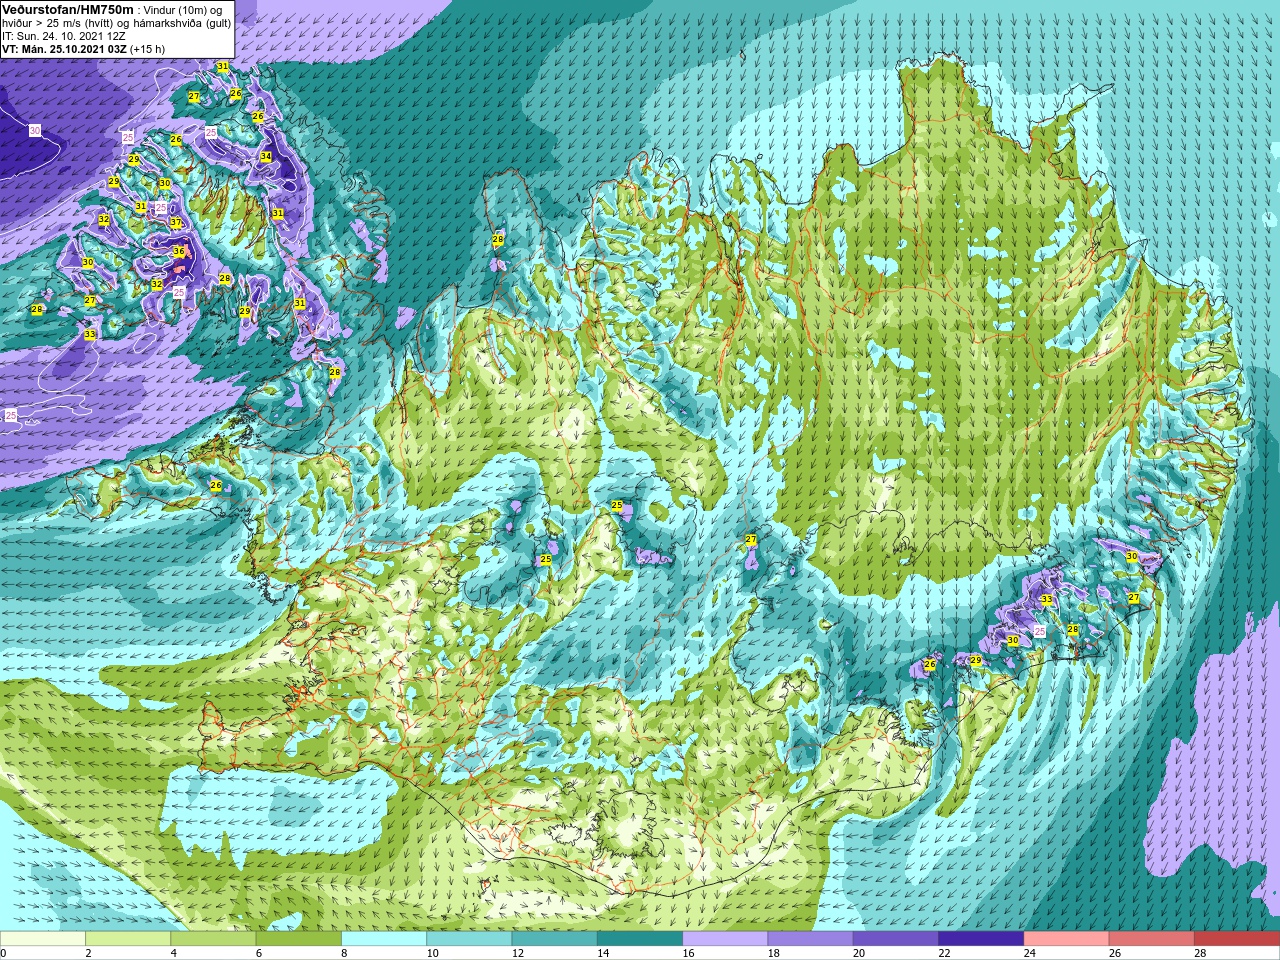Select the 26–28 m/s salmon legend swatch
The image size is (1280, 960).
point(1151,939)
